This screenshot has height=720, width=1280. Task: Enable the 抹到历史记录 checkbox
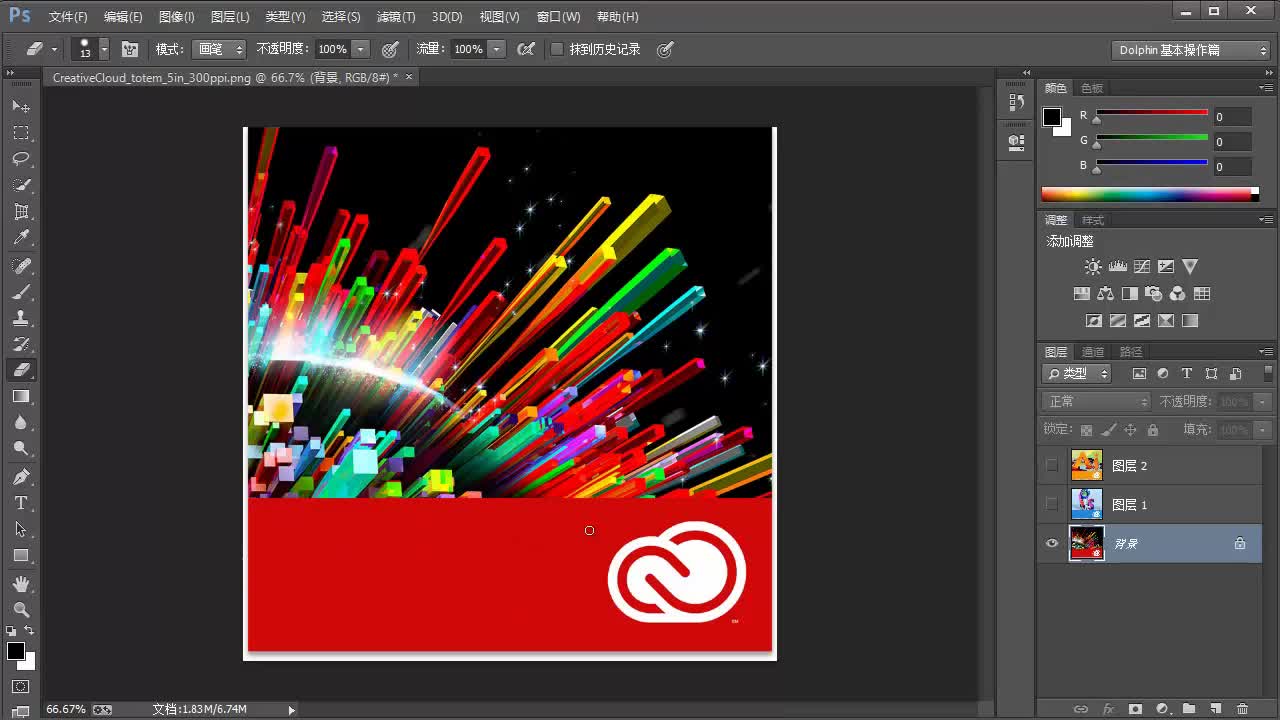(x=556, y=48)
